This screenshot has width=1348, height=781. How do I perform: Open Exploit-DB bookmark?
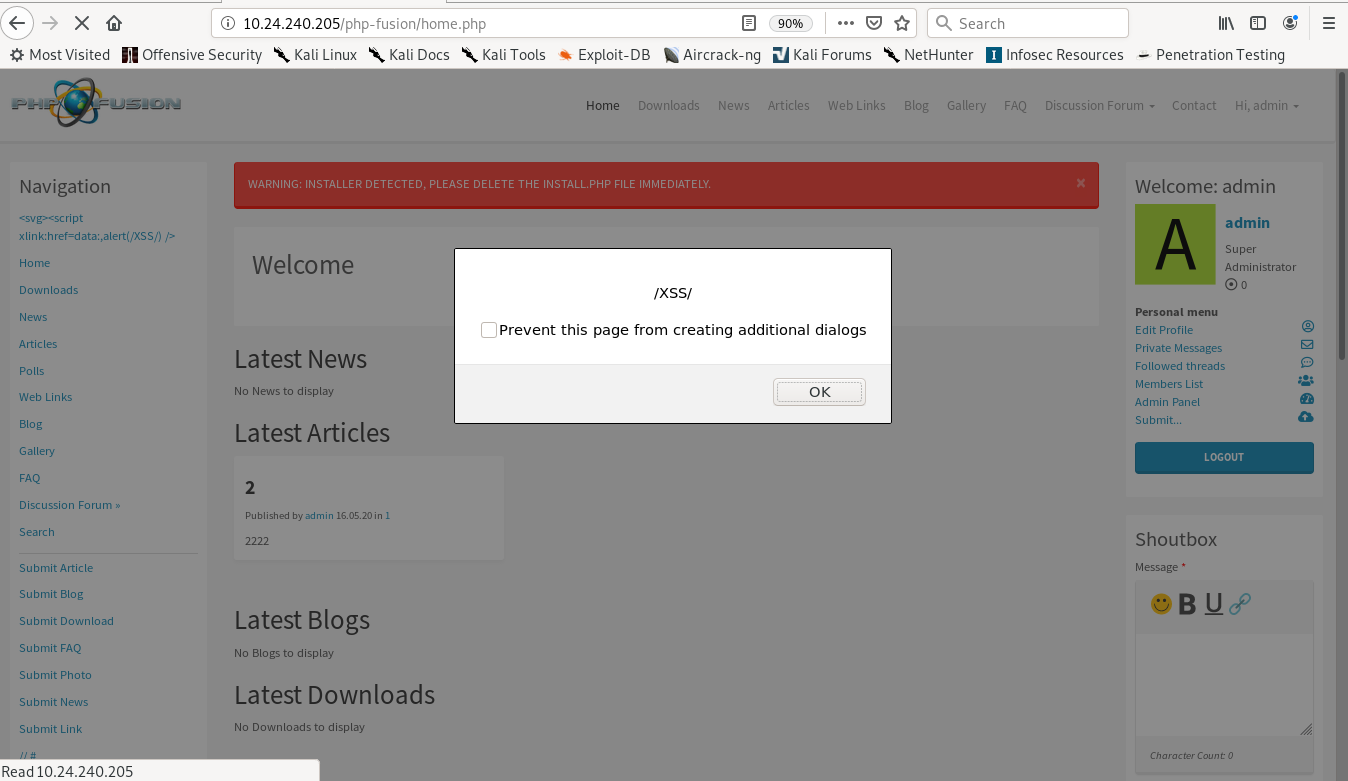604,55
